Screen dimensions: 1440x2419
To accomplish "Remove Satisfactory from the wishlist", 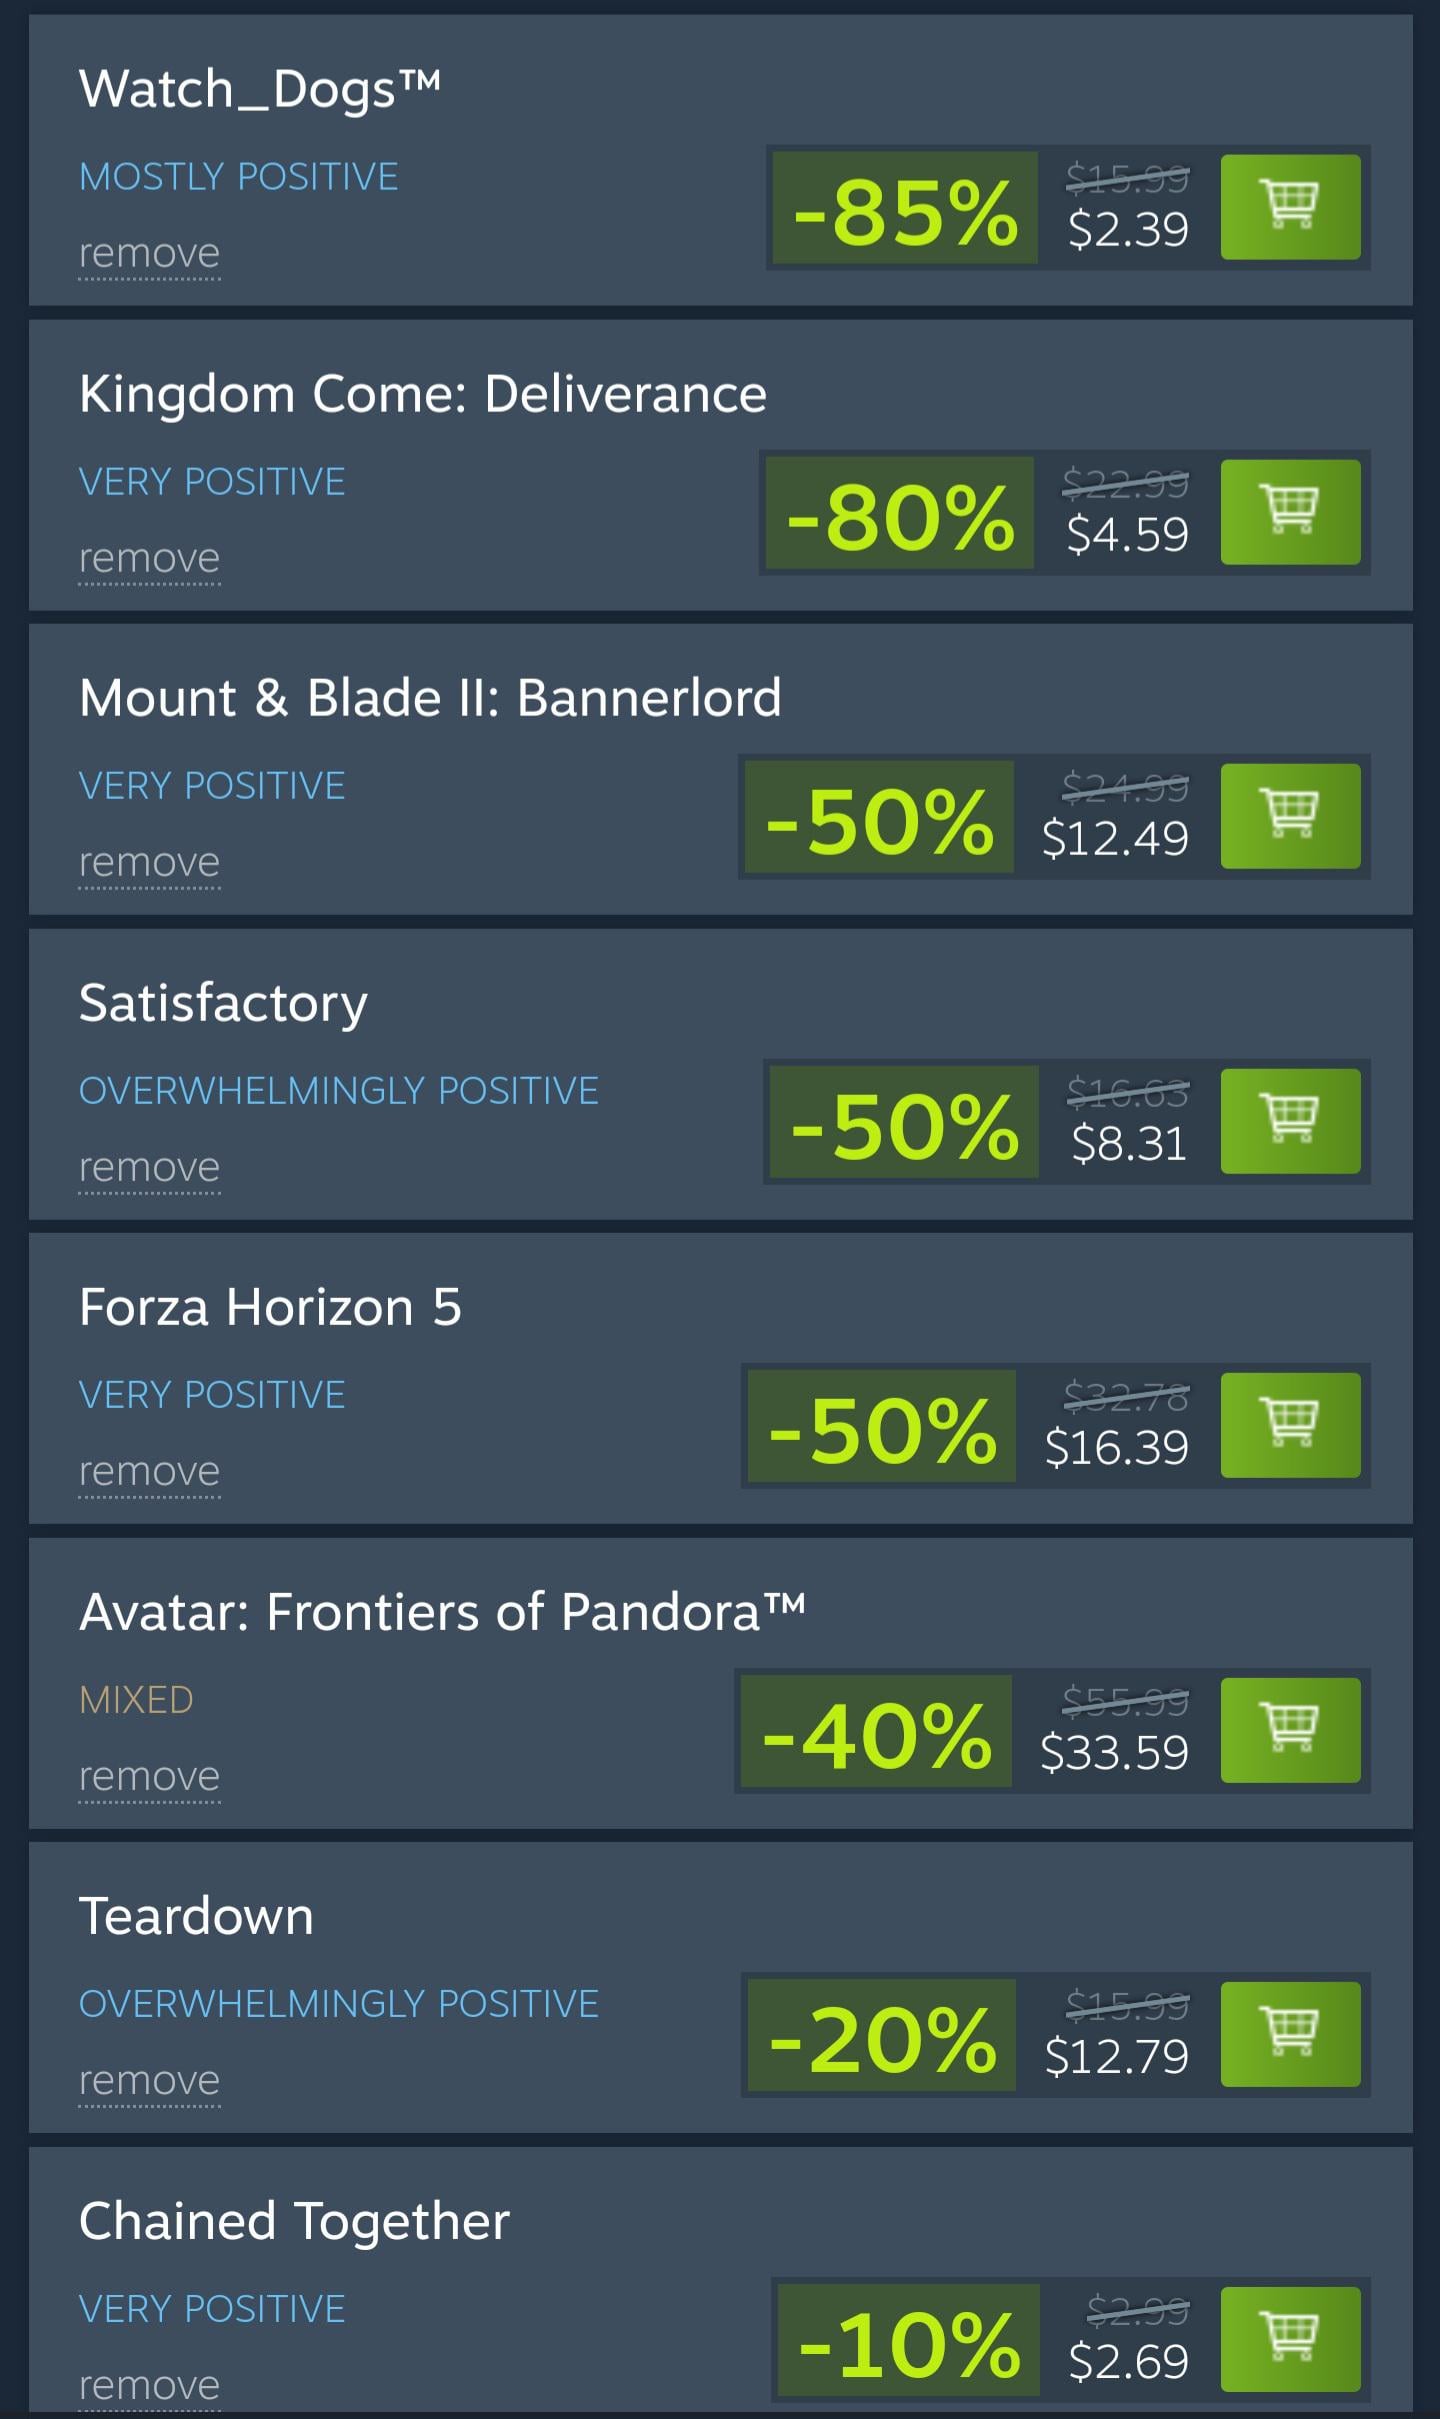I will [x=149, y=1168].
